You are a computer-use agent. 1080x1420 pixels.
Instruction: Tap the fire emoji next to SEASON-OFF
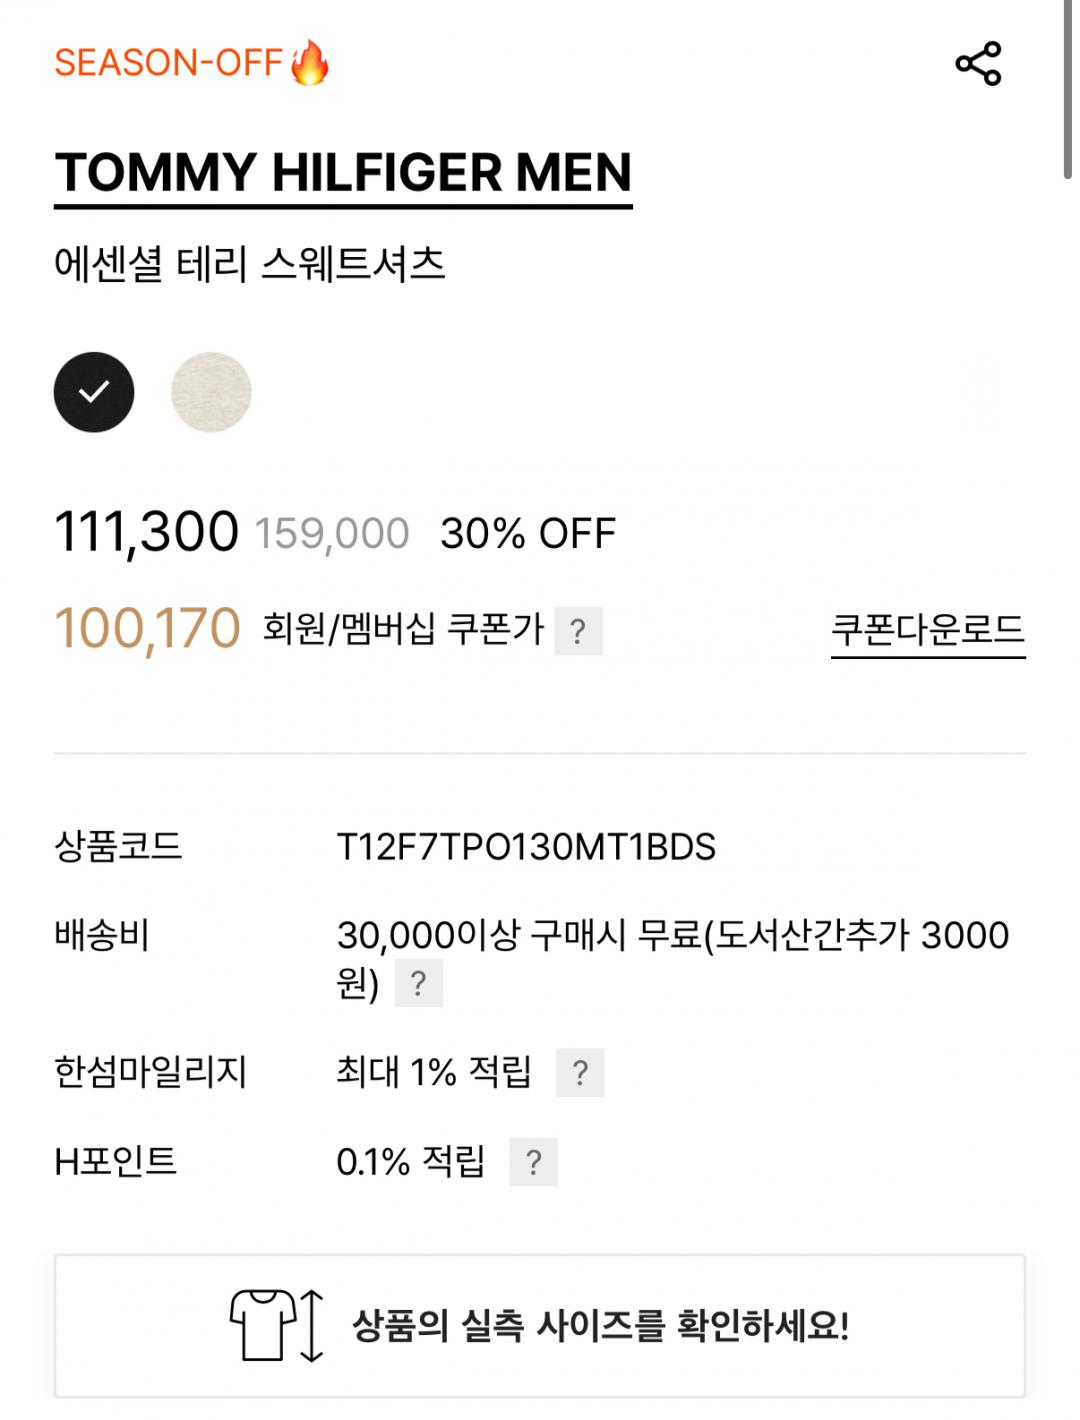(x=310, y=63)
